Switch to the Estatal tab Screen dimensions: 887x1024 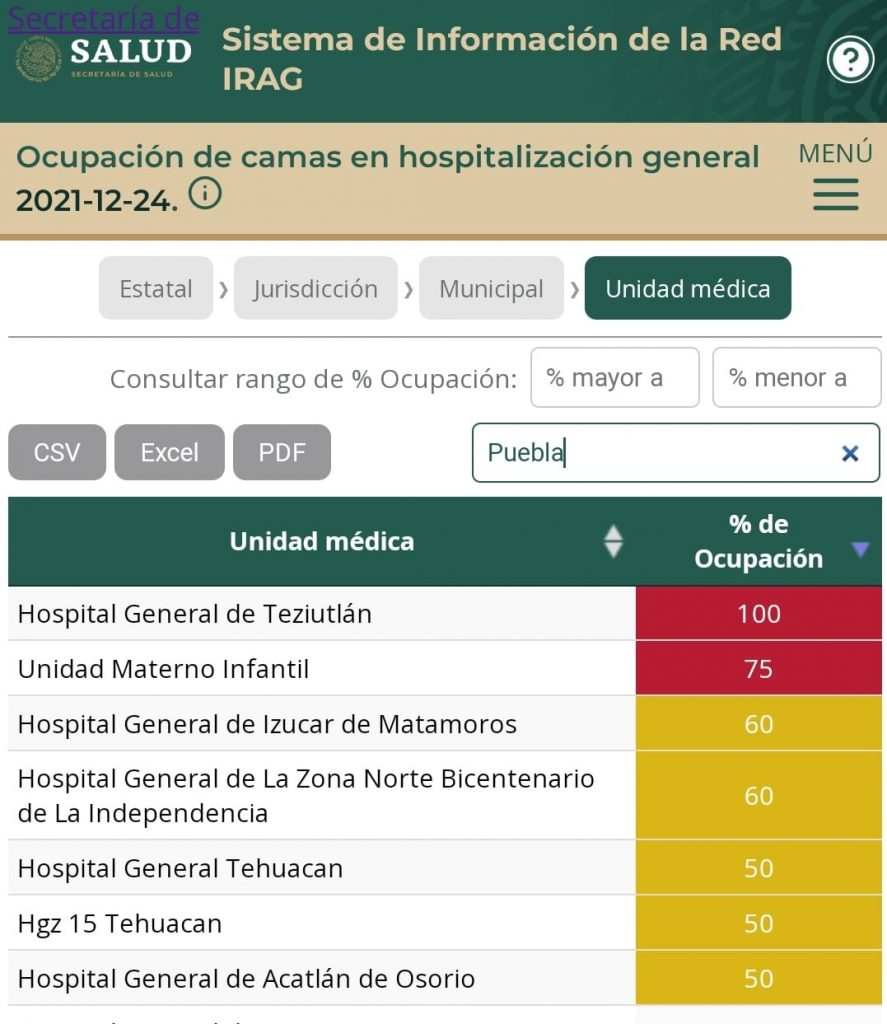pos(156,289)
